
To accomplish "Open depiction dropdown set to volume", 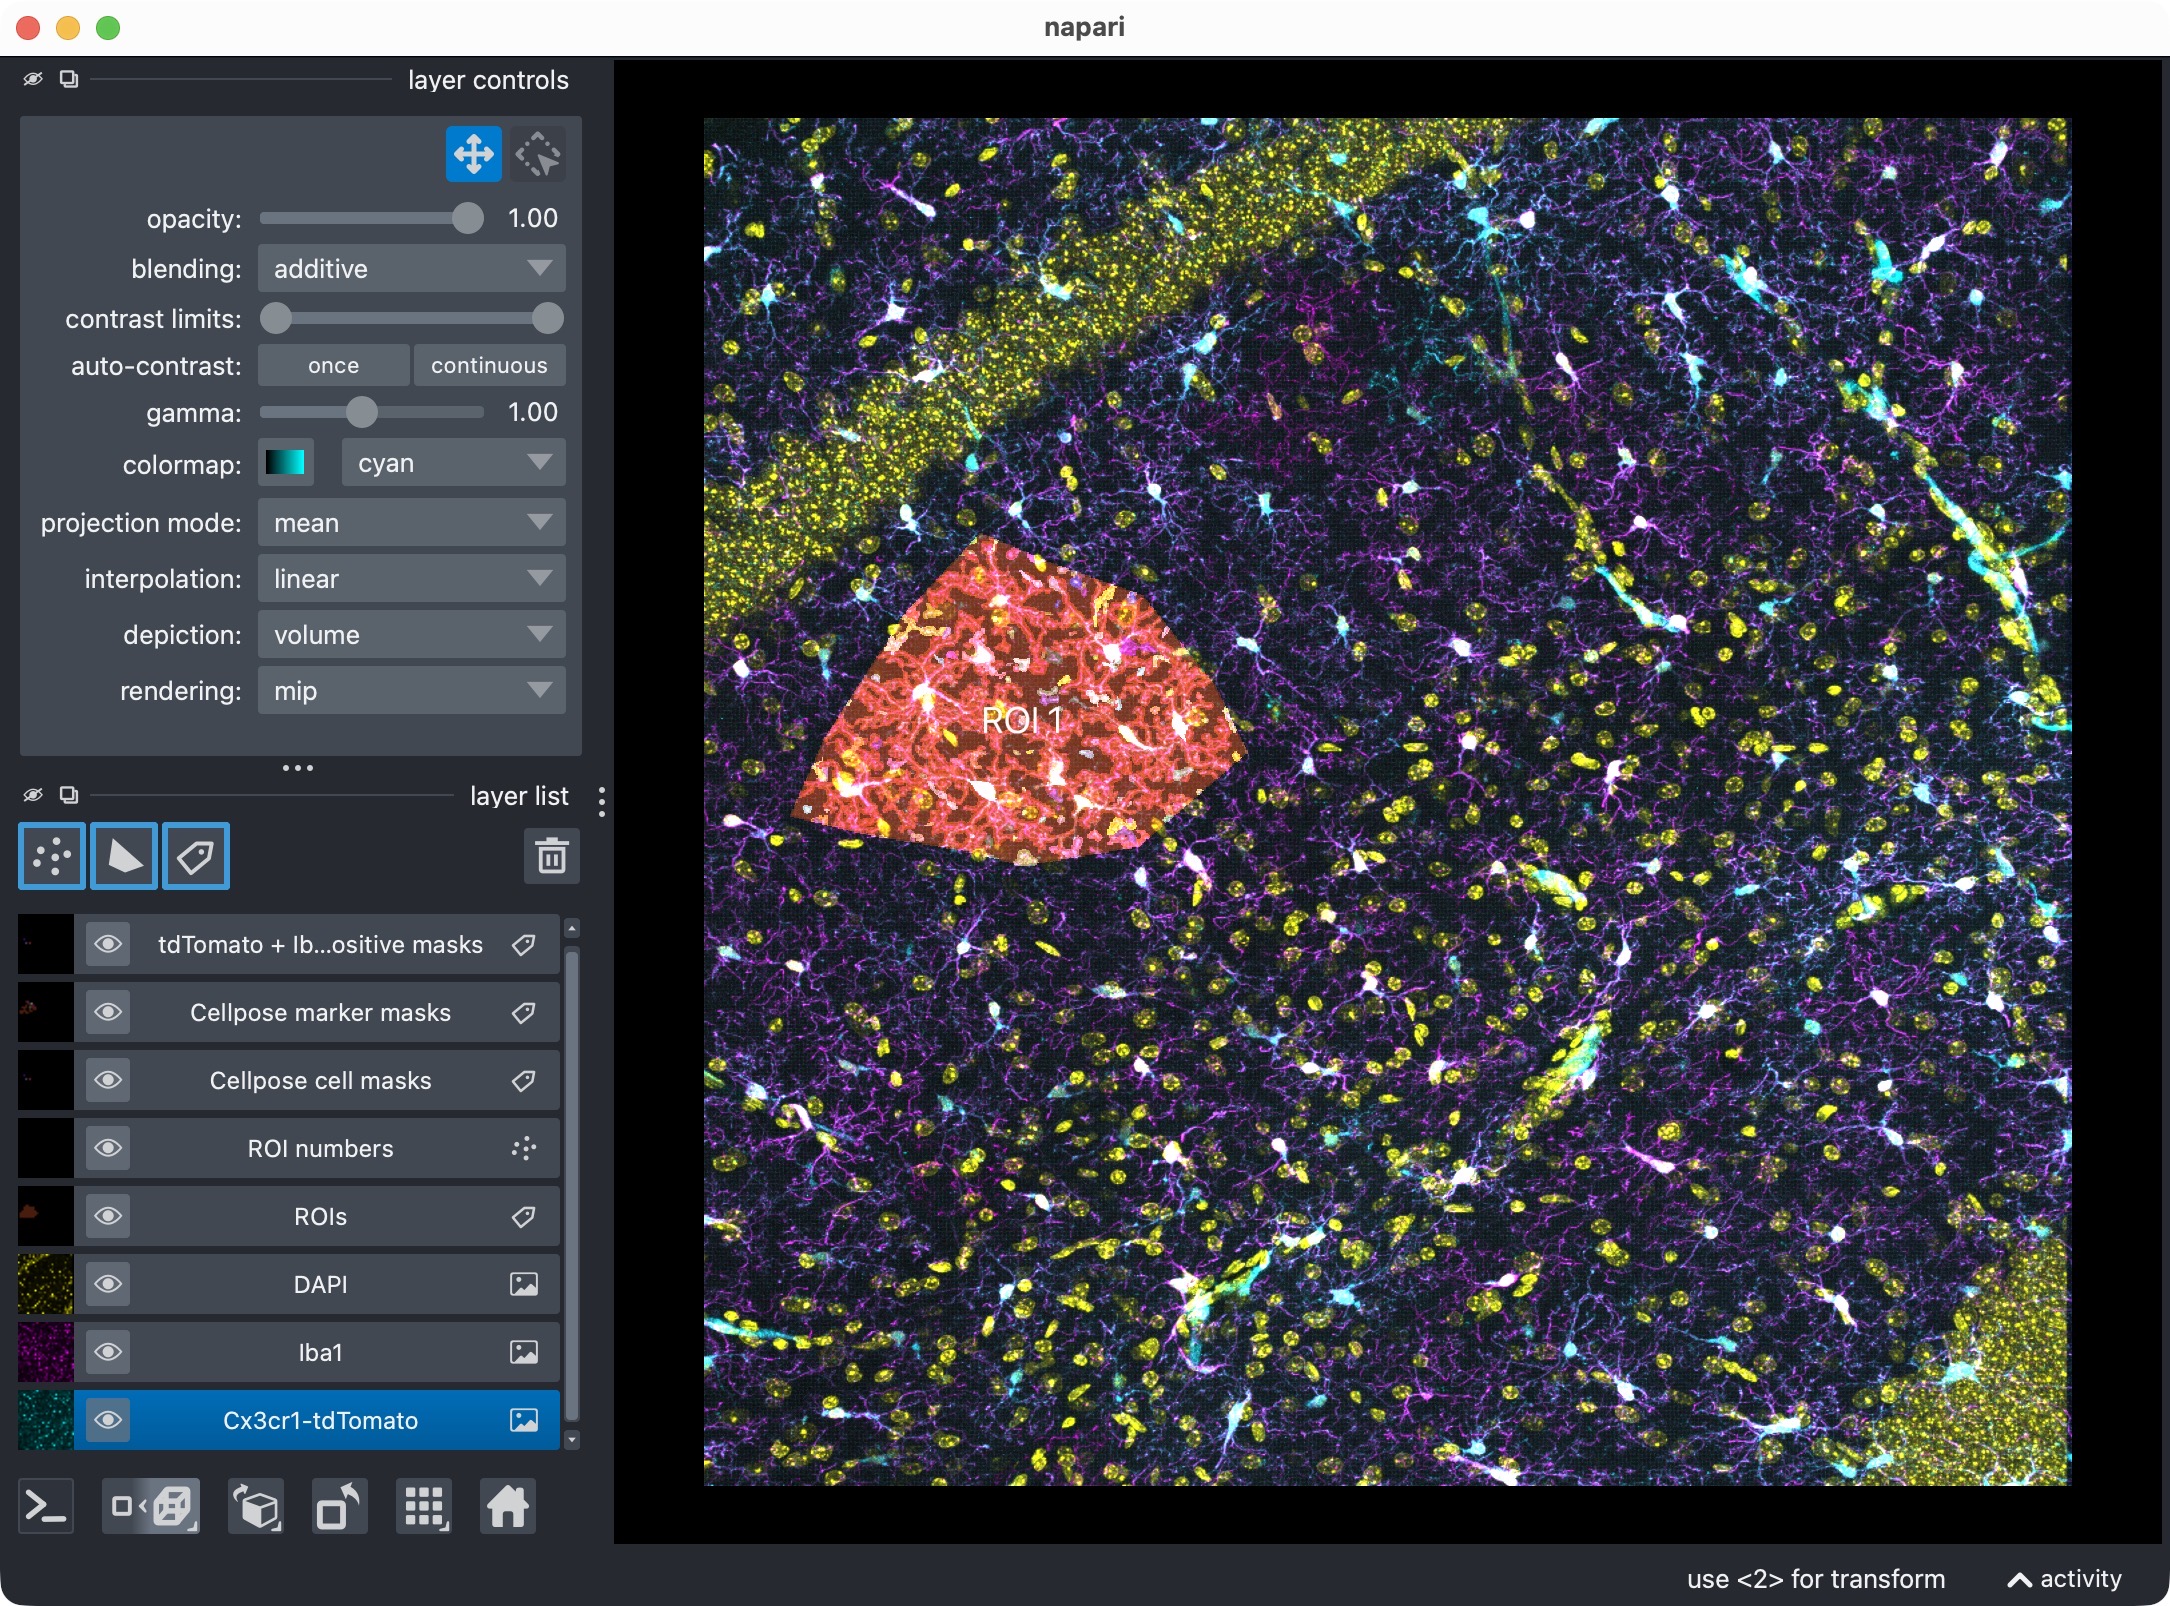I will pyautogui.click(x=411, y=635).
